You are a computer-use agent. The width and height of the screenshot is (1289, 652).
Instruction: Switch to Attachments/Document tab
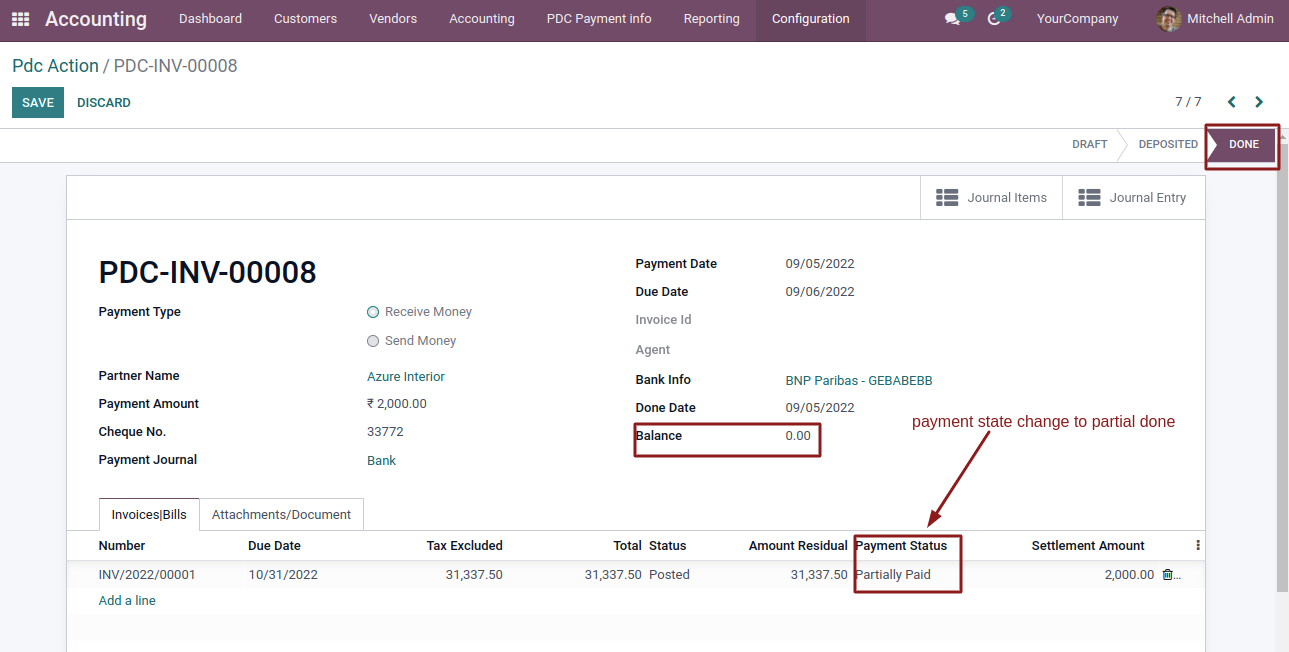[281, 515]
